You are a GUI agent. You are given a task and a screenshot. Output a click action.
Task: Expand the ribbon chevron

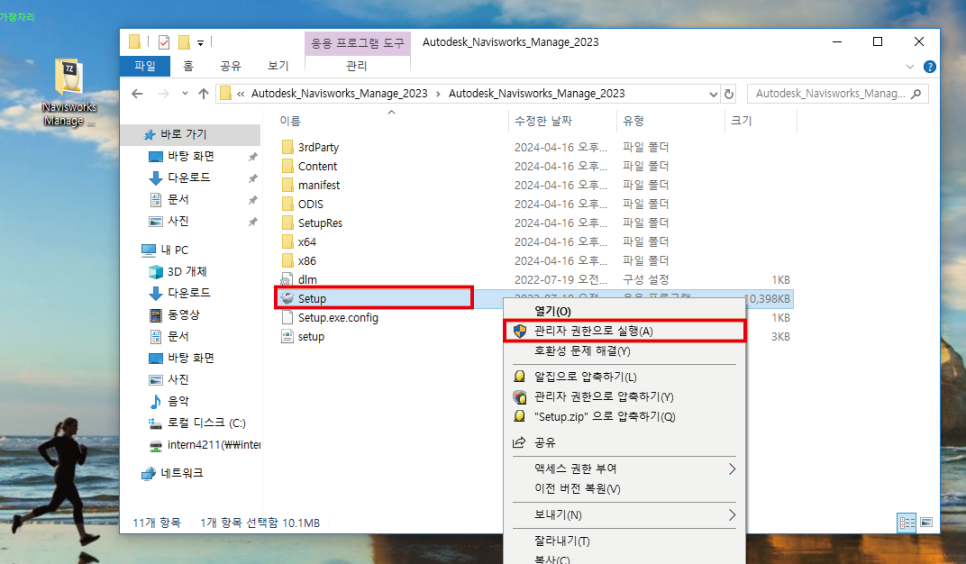click(x=910, y=67)
